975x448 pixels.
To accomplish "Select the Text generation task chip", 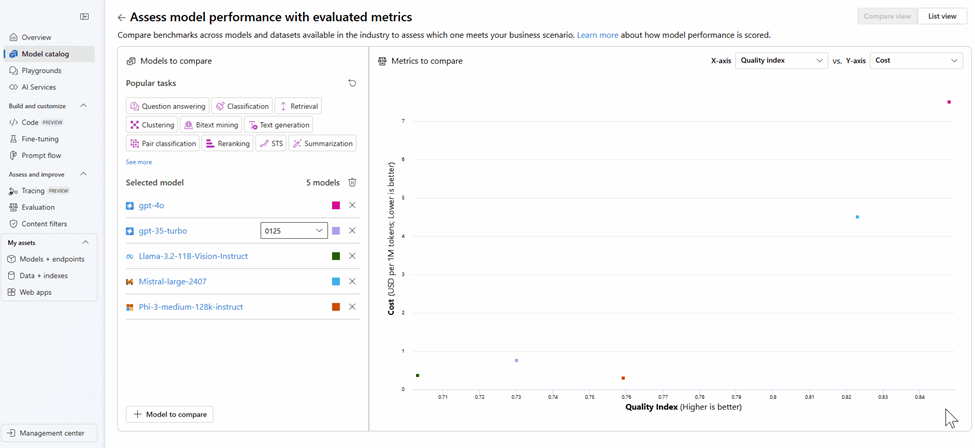I will pos(278,125).
